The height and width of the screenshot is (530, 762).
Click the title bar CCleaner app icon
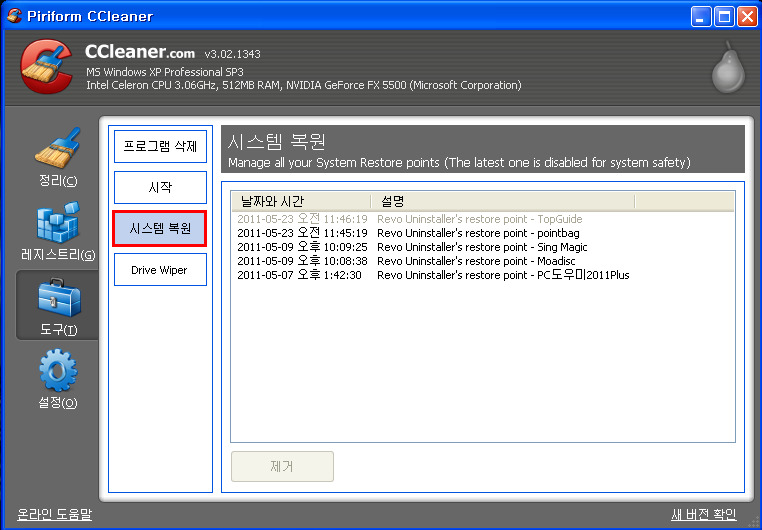pos(15,16)
